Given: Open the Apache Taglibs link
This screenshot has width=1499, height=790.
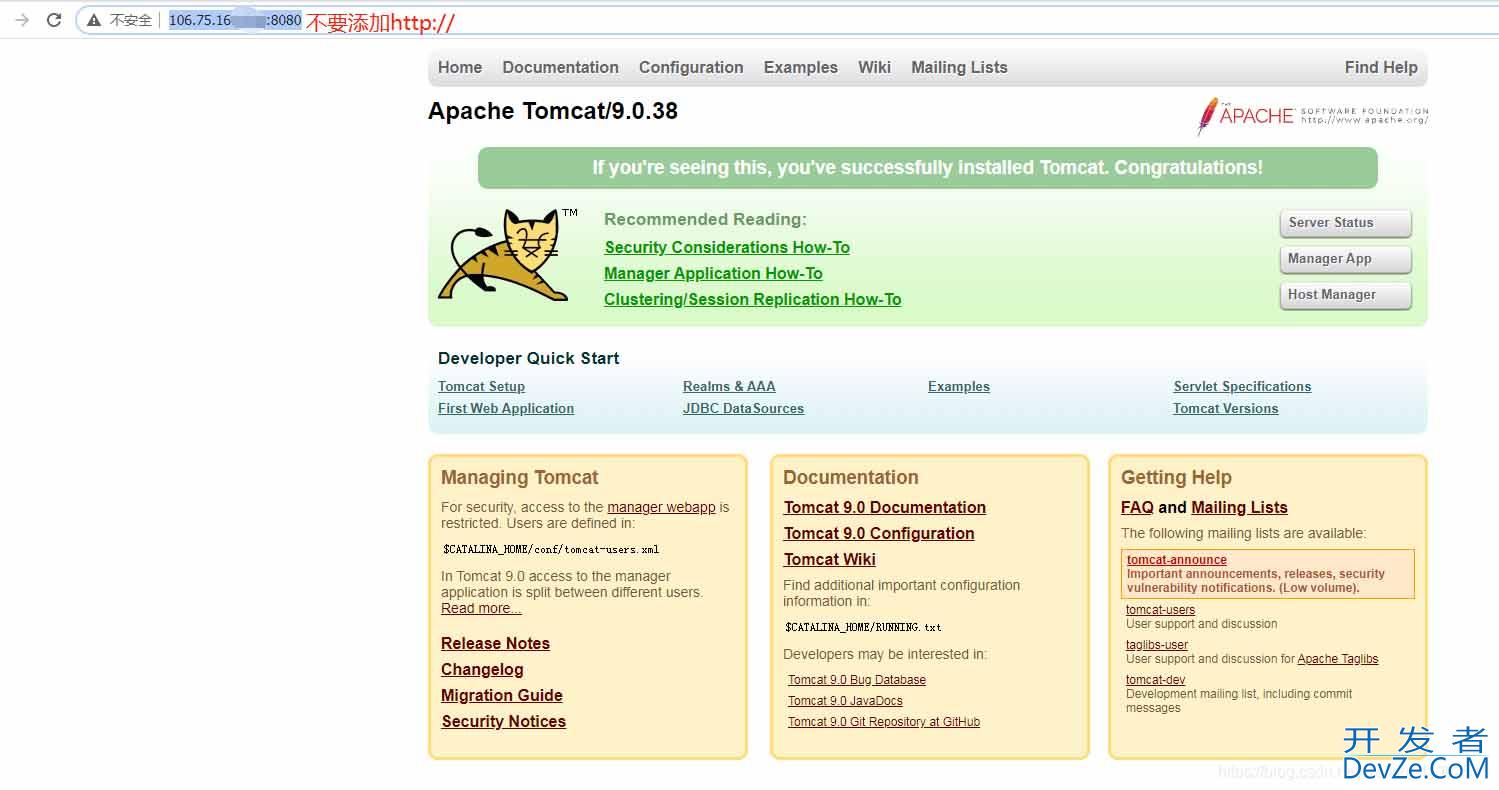Looking at the screenshot, I should [1338, 659].
